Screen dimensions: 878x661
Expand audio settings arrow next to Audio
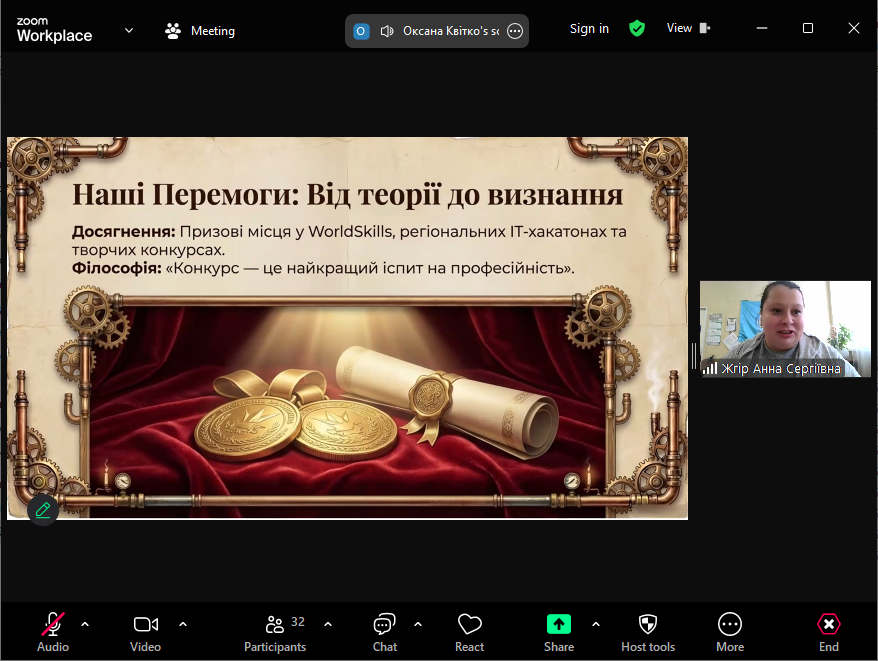85,624
